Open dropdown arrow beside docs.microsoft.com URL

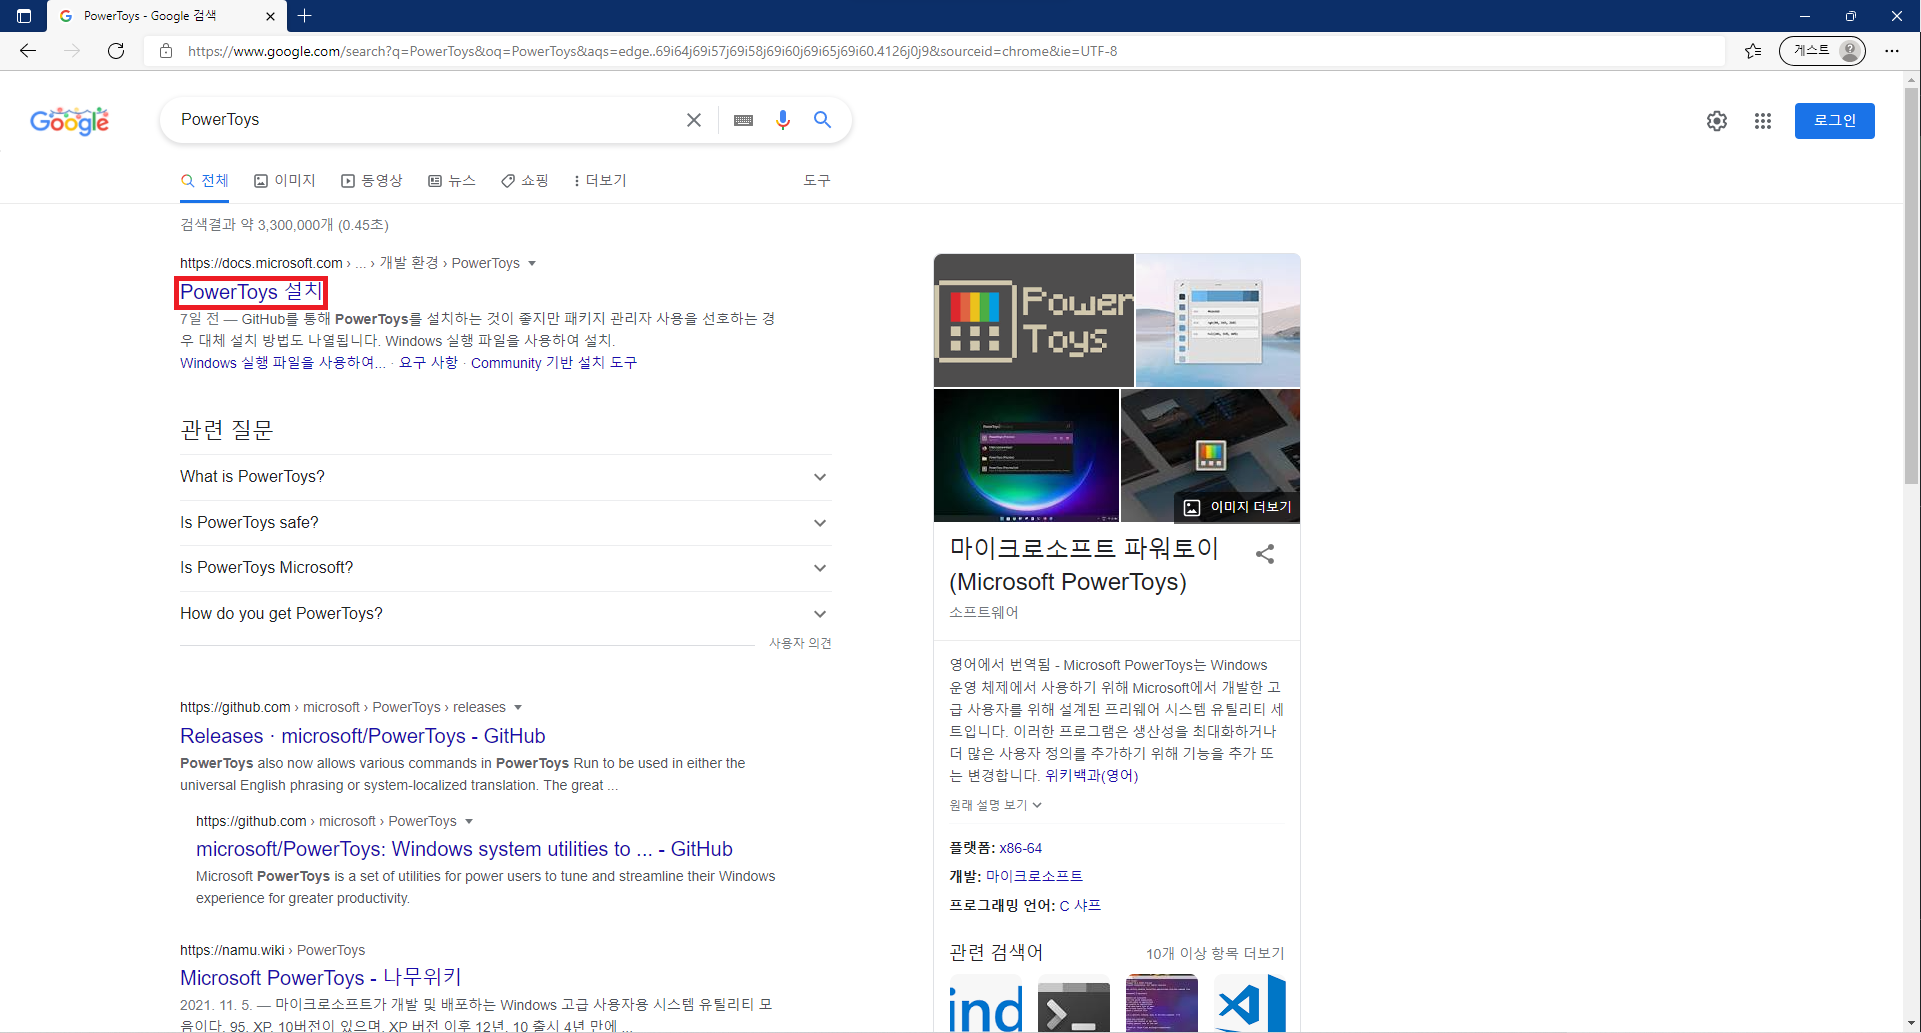click(x=532, y=263)
